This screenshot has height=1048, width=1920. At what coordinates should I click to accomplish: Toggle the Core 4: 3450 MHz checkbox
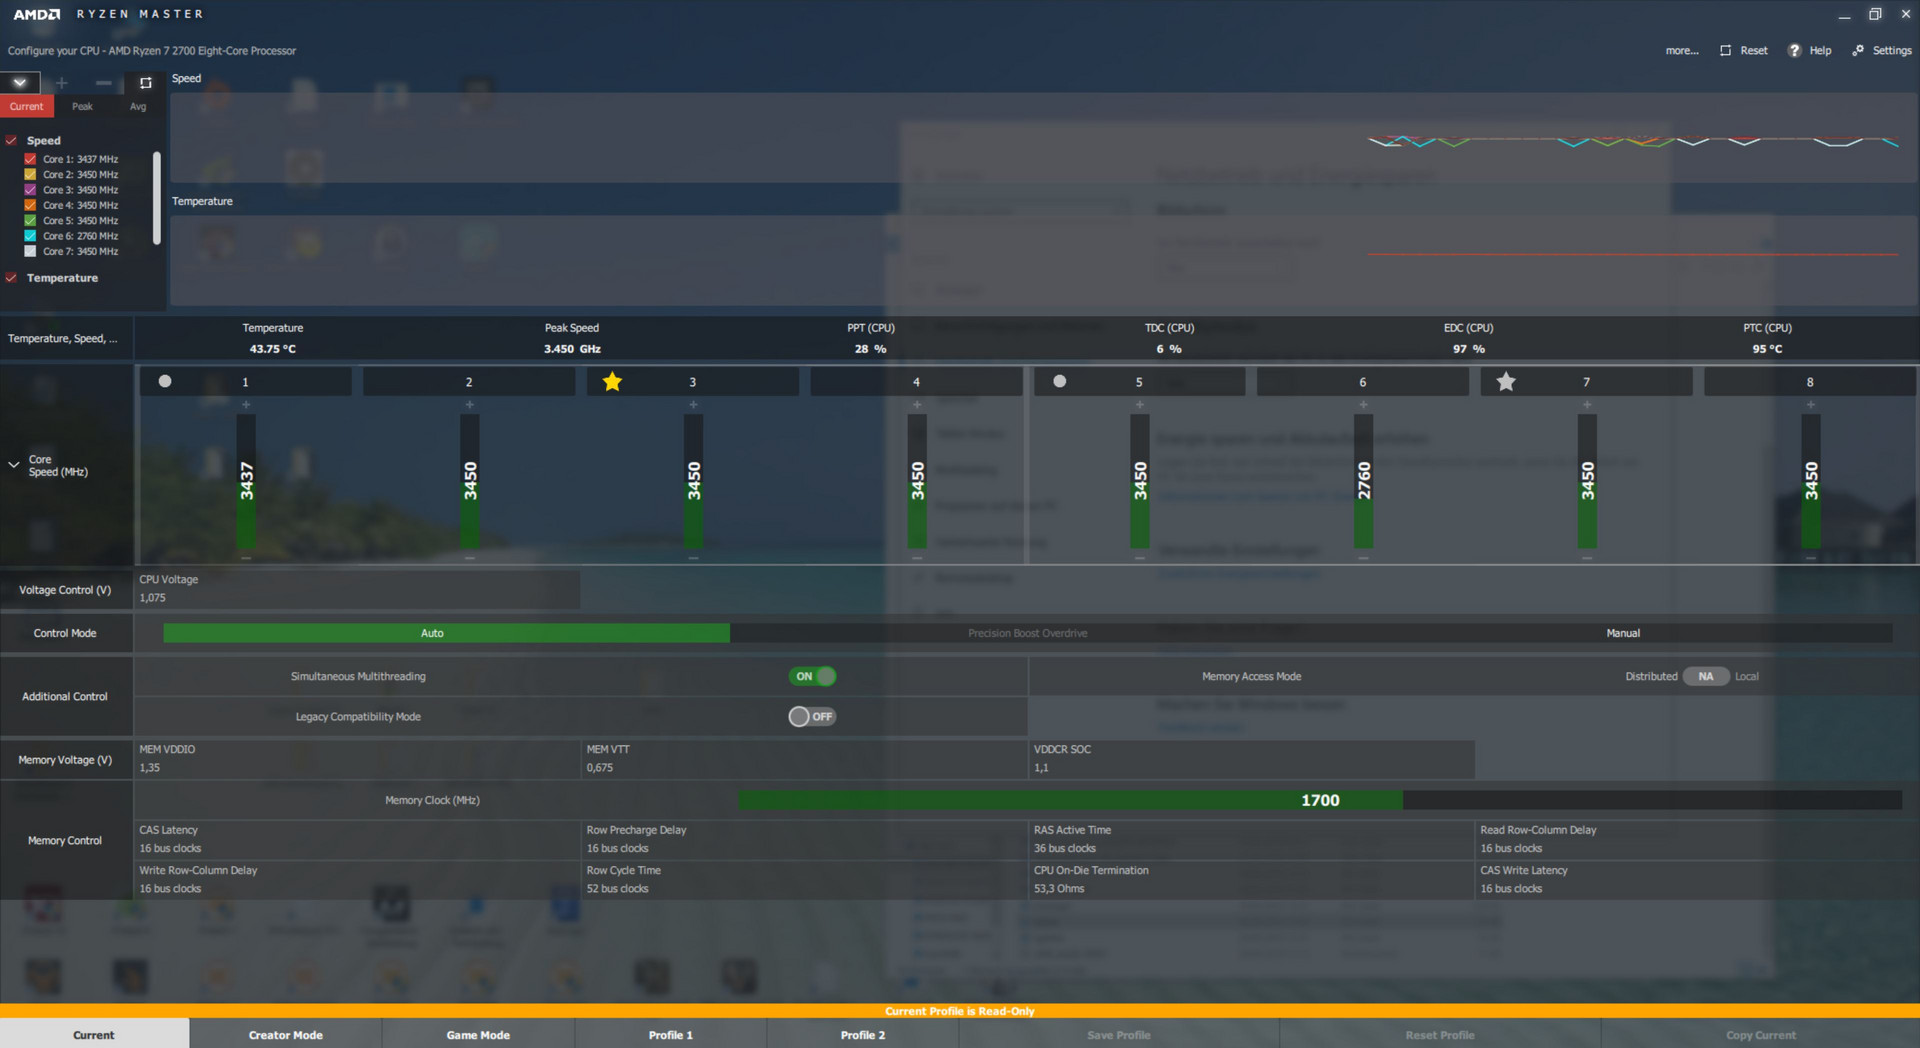[x=30, y=205]
